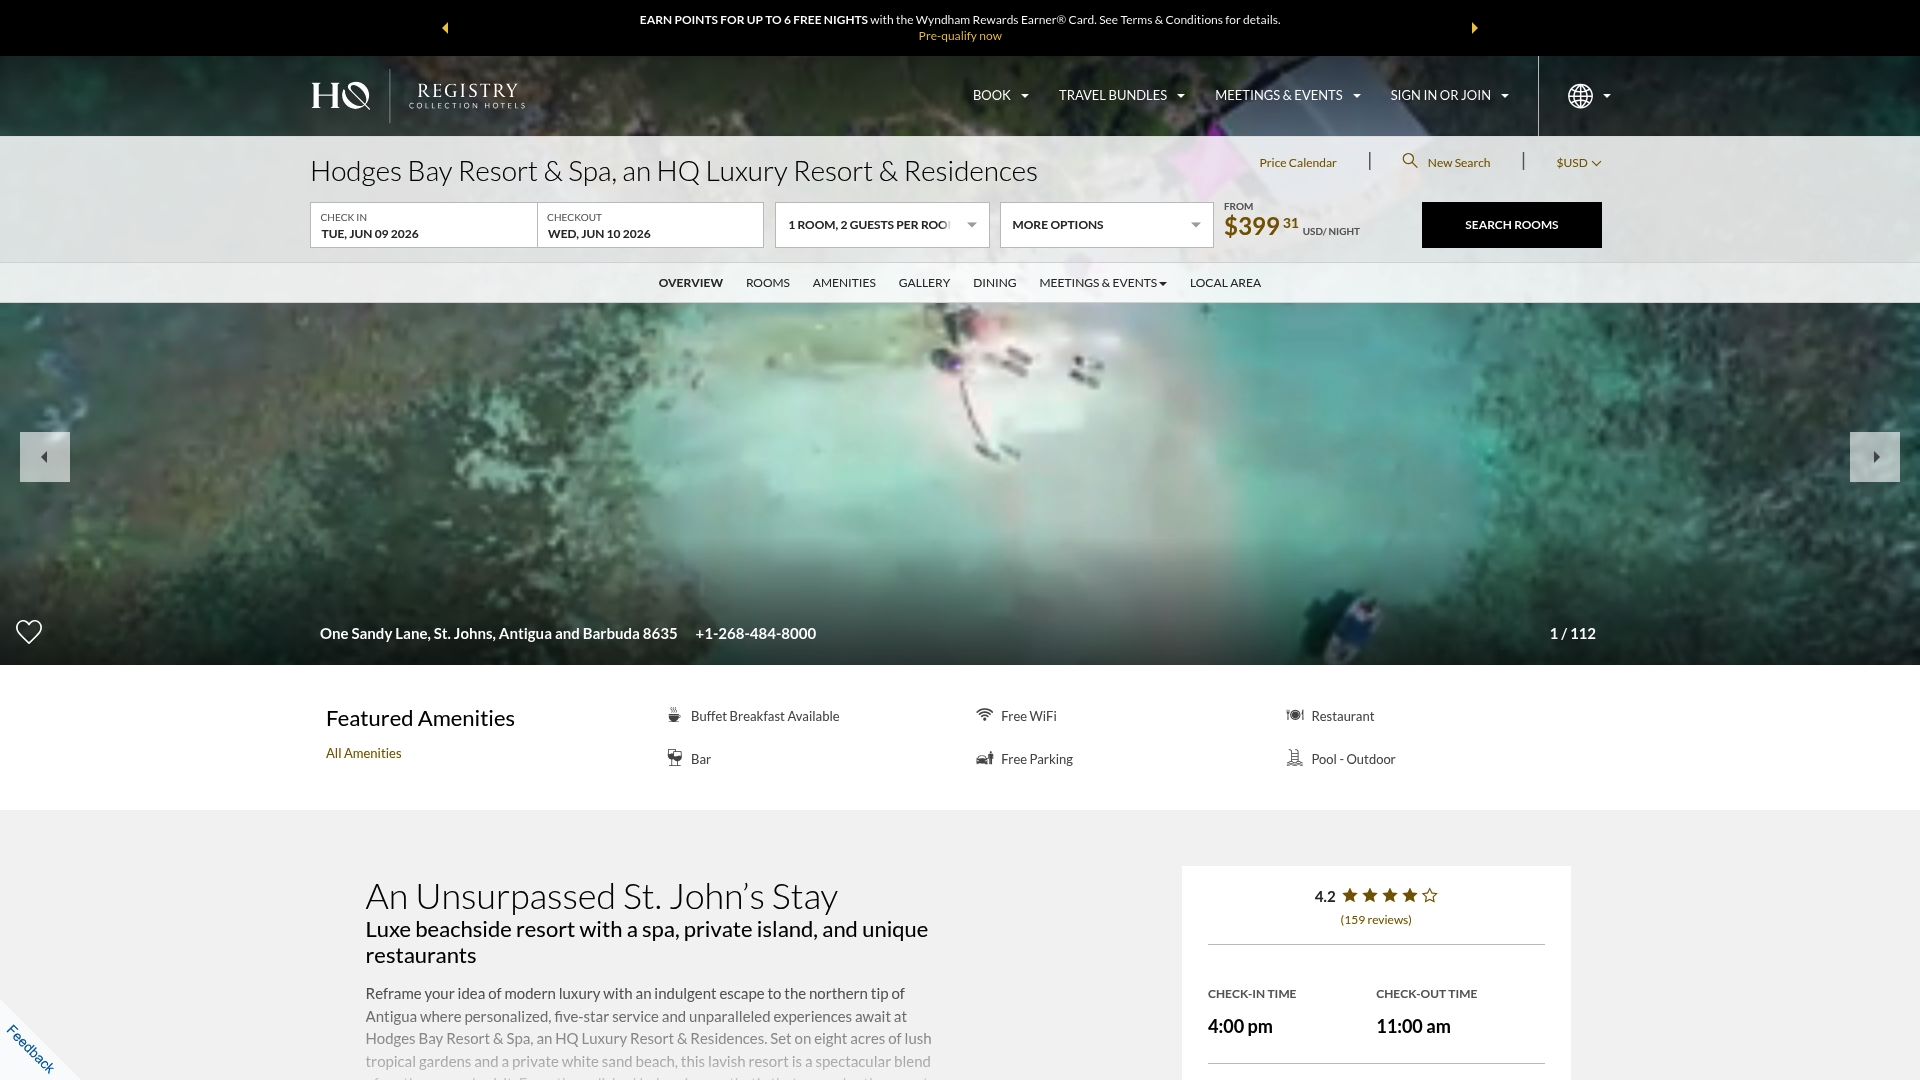This screenshot has height=1080, width=1920.
Task: Click the Free WiFi signal icon
Action: point(985,714)
